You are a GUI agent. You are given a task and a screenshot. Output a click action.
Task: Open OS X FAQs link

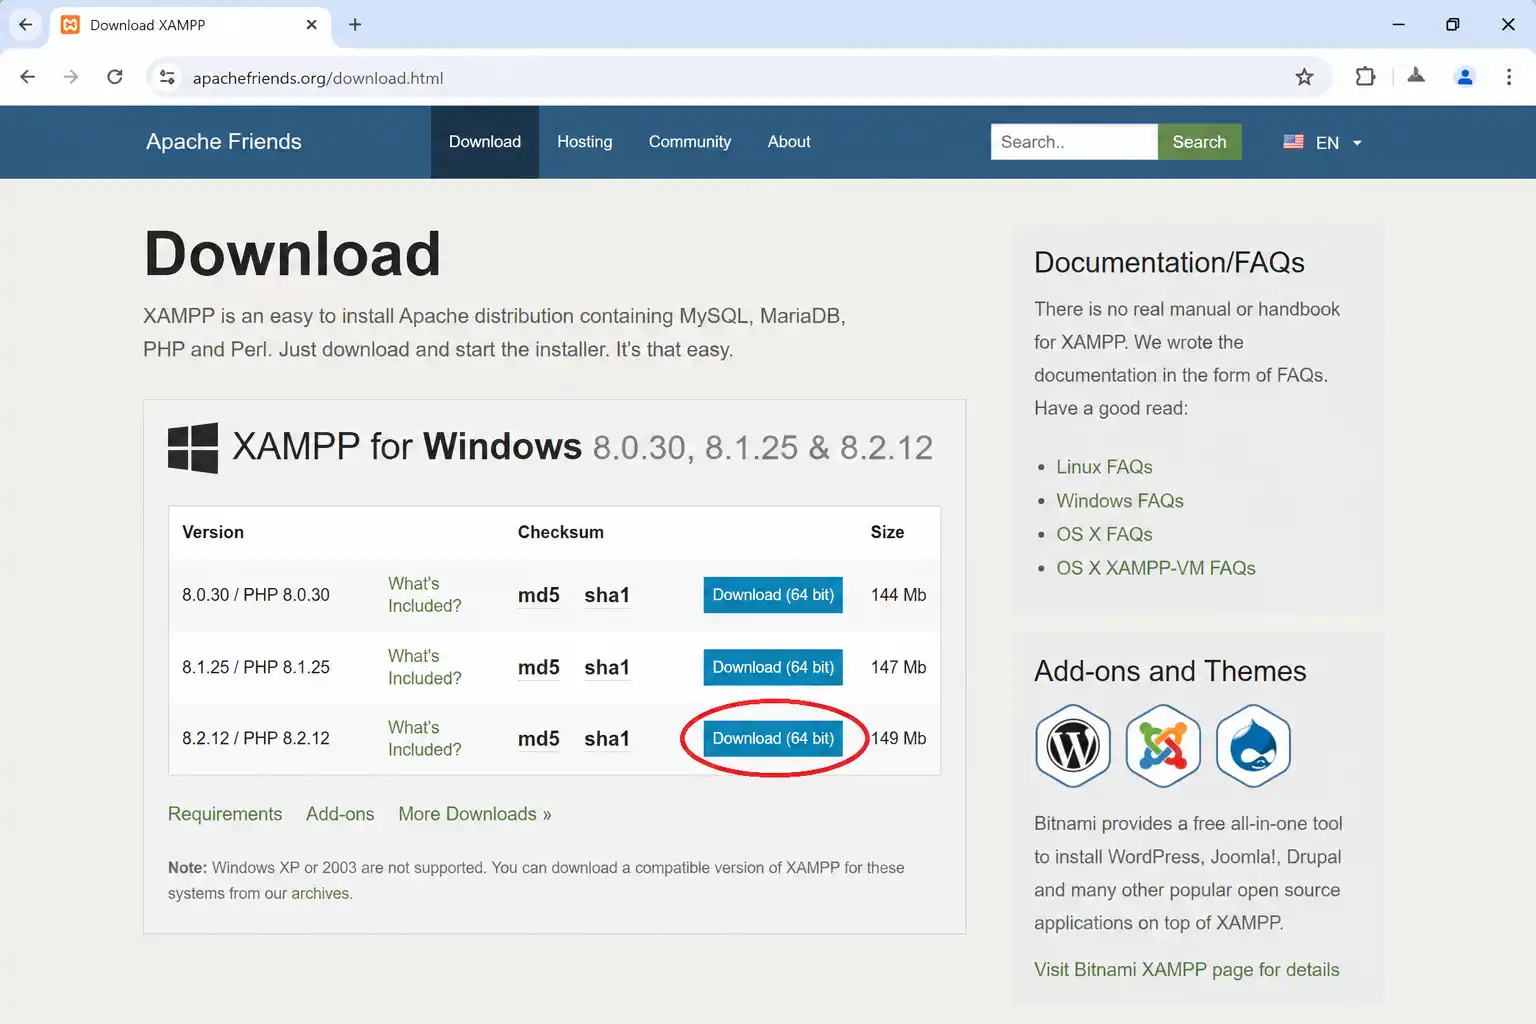point(1104,534)
